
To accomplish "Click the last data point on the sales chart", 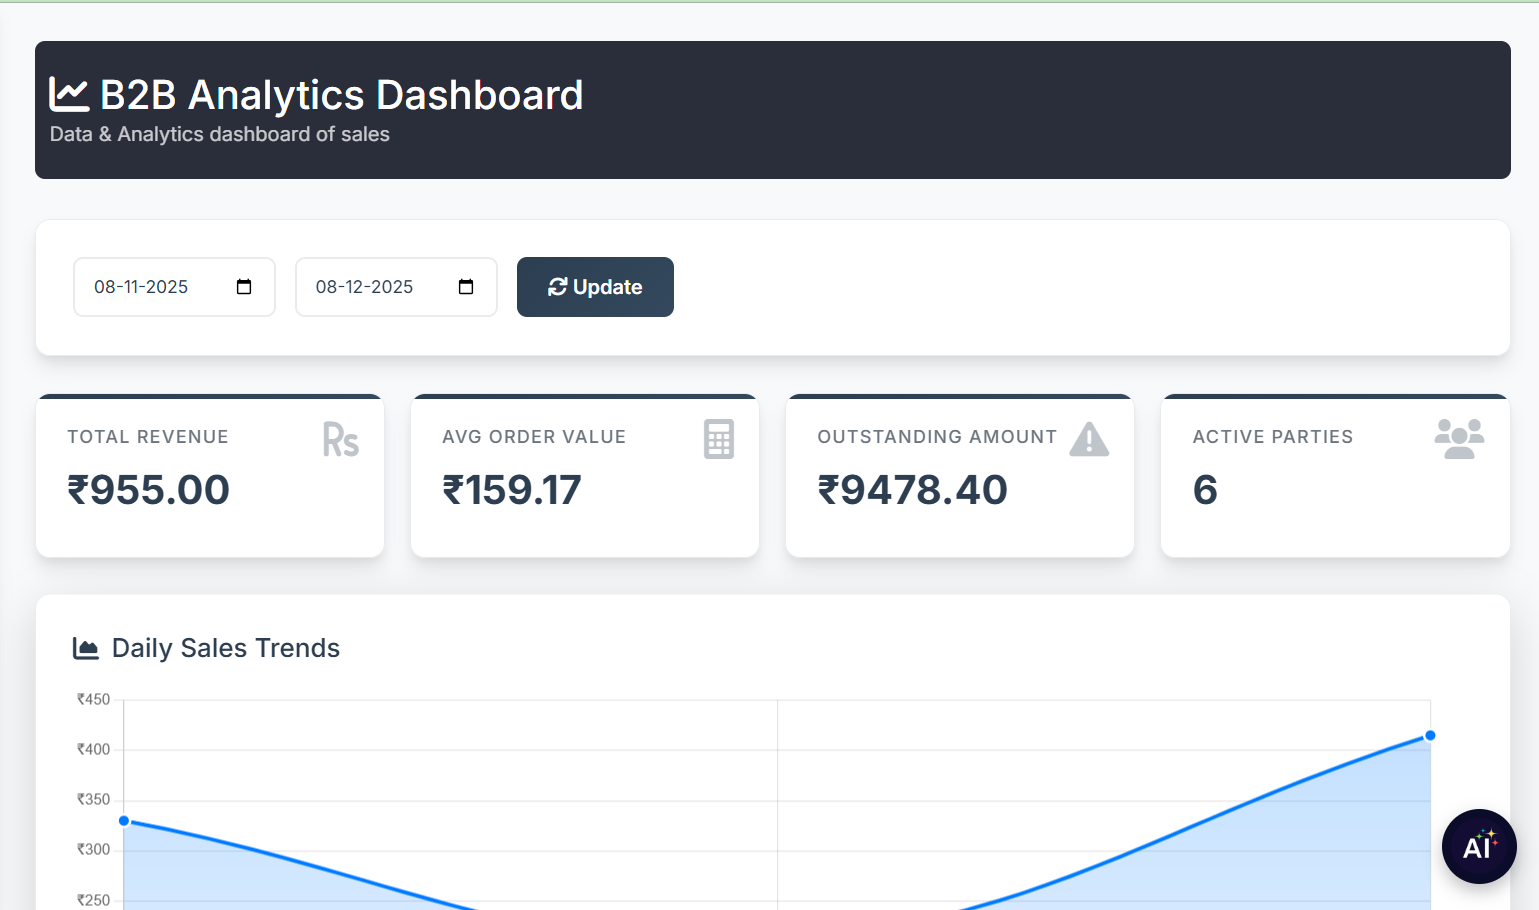I will tap(1430, 736).
